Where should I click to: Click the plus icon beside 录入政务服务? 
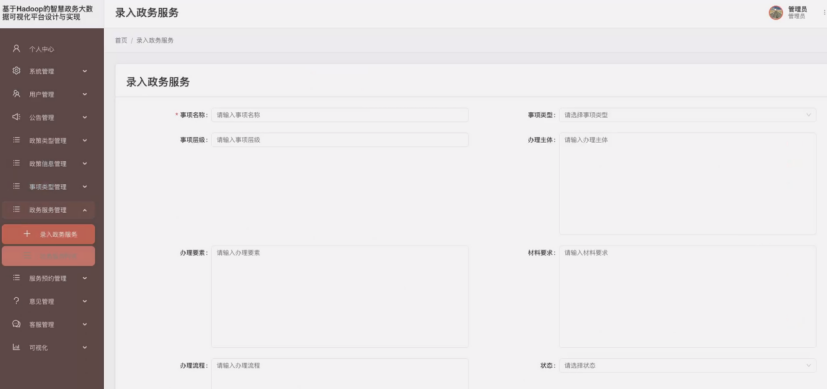tap(27, 234)
